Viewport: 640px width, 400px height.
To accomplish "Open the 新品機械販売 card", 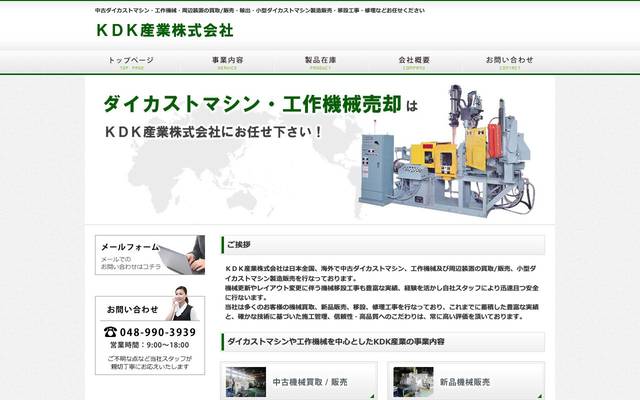I will point(466,381).
